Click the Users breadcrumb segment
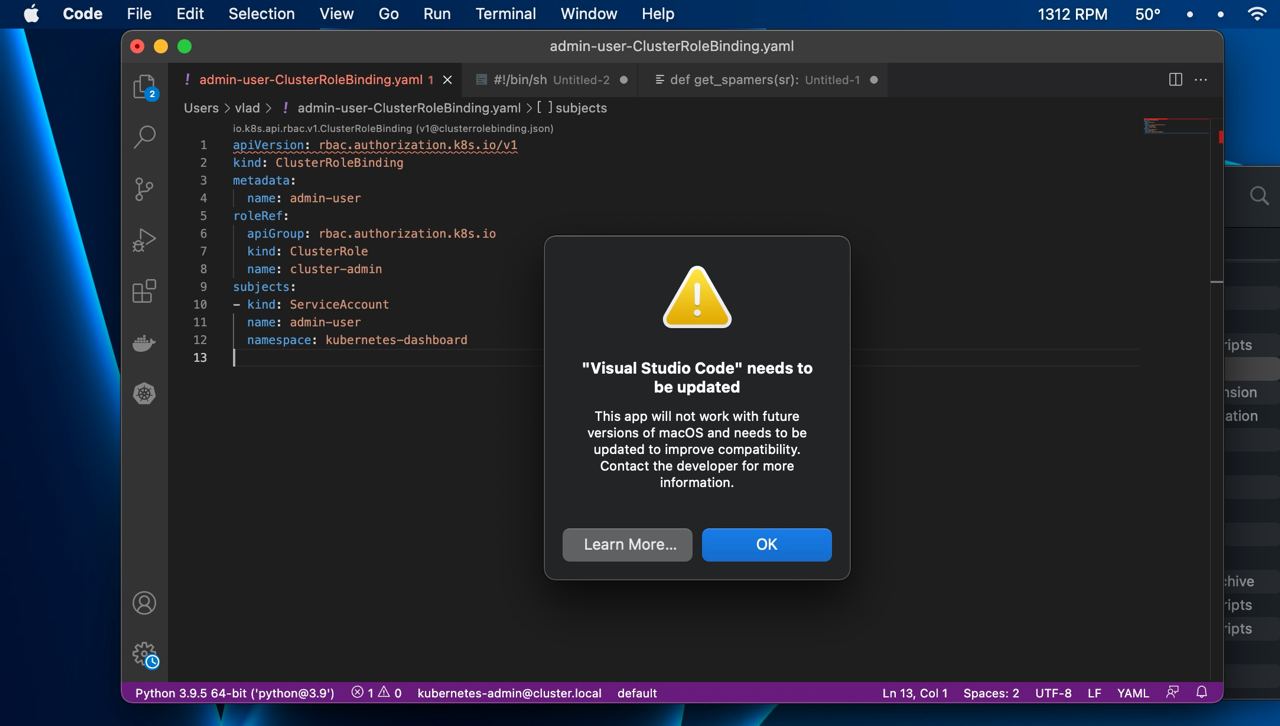 pos(201,108)
